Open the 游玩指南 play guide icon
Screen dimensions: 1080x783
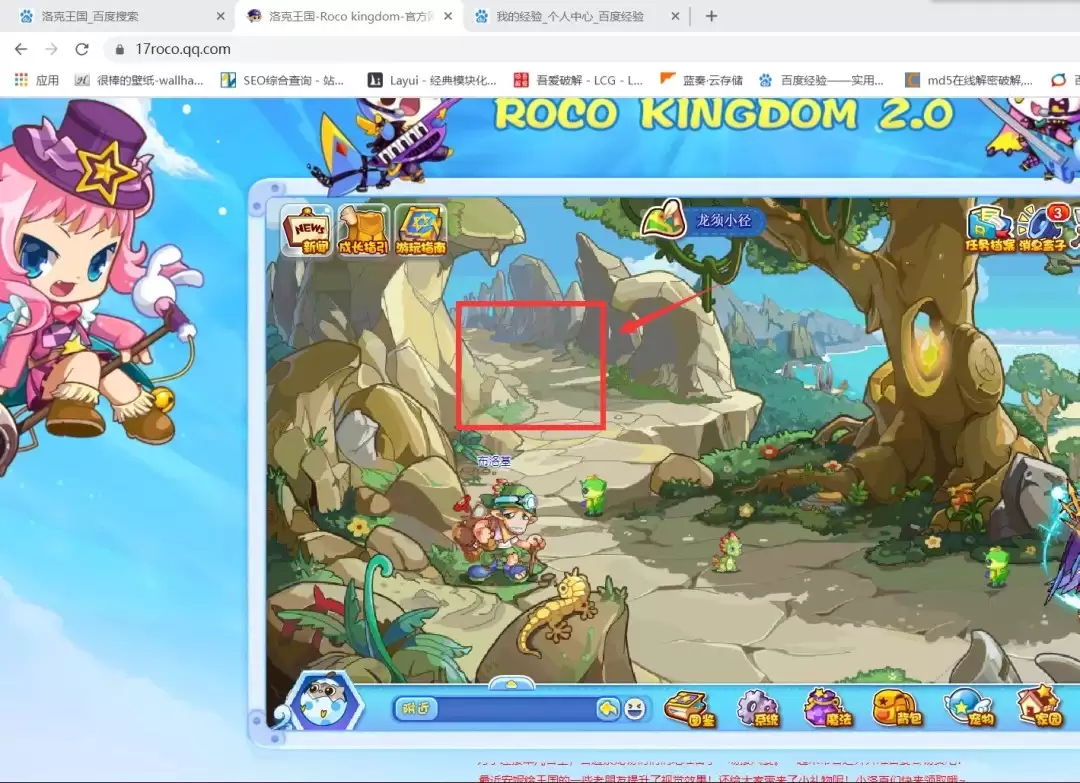[x=420, y=229]
